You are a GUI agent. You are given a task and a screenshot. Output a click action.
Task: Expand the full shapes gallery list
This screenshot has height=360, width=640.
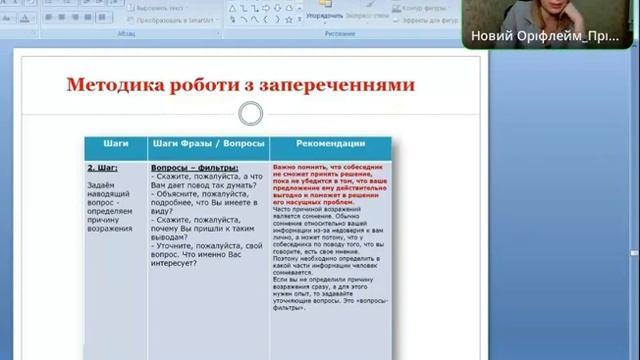pos(300,19)
